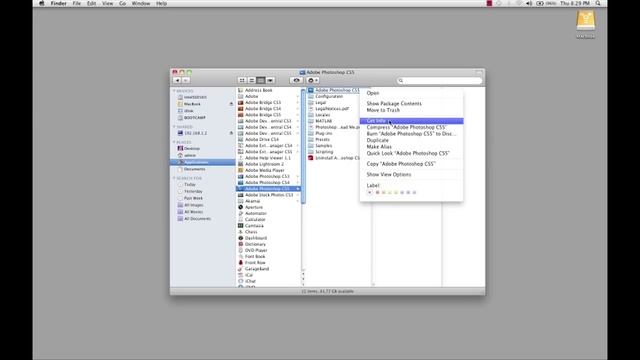
Task: Open the All Movies smart search
Action: tap(193, 212)
